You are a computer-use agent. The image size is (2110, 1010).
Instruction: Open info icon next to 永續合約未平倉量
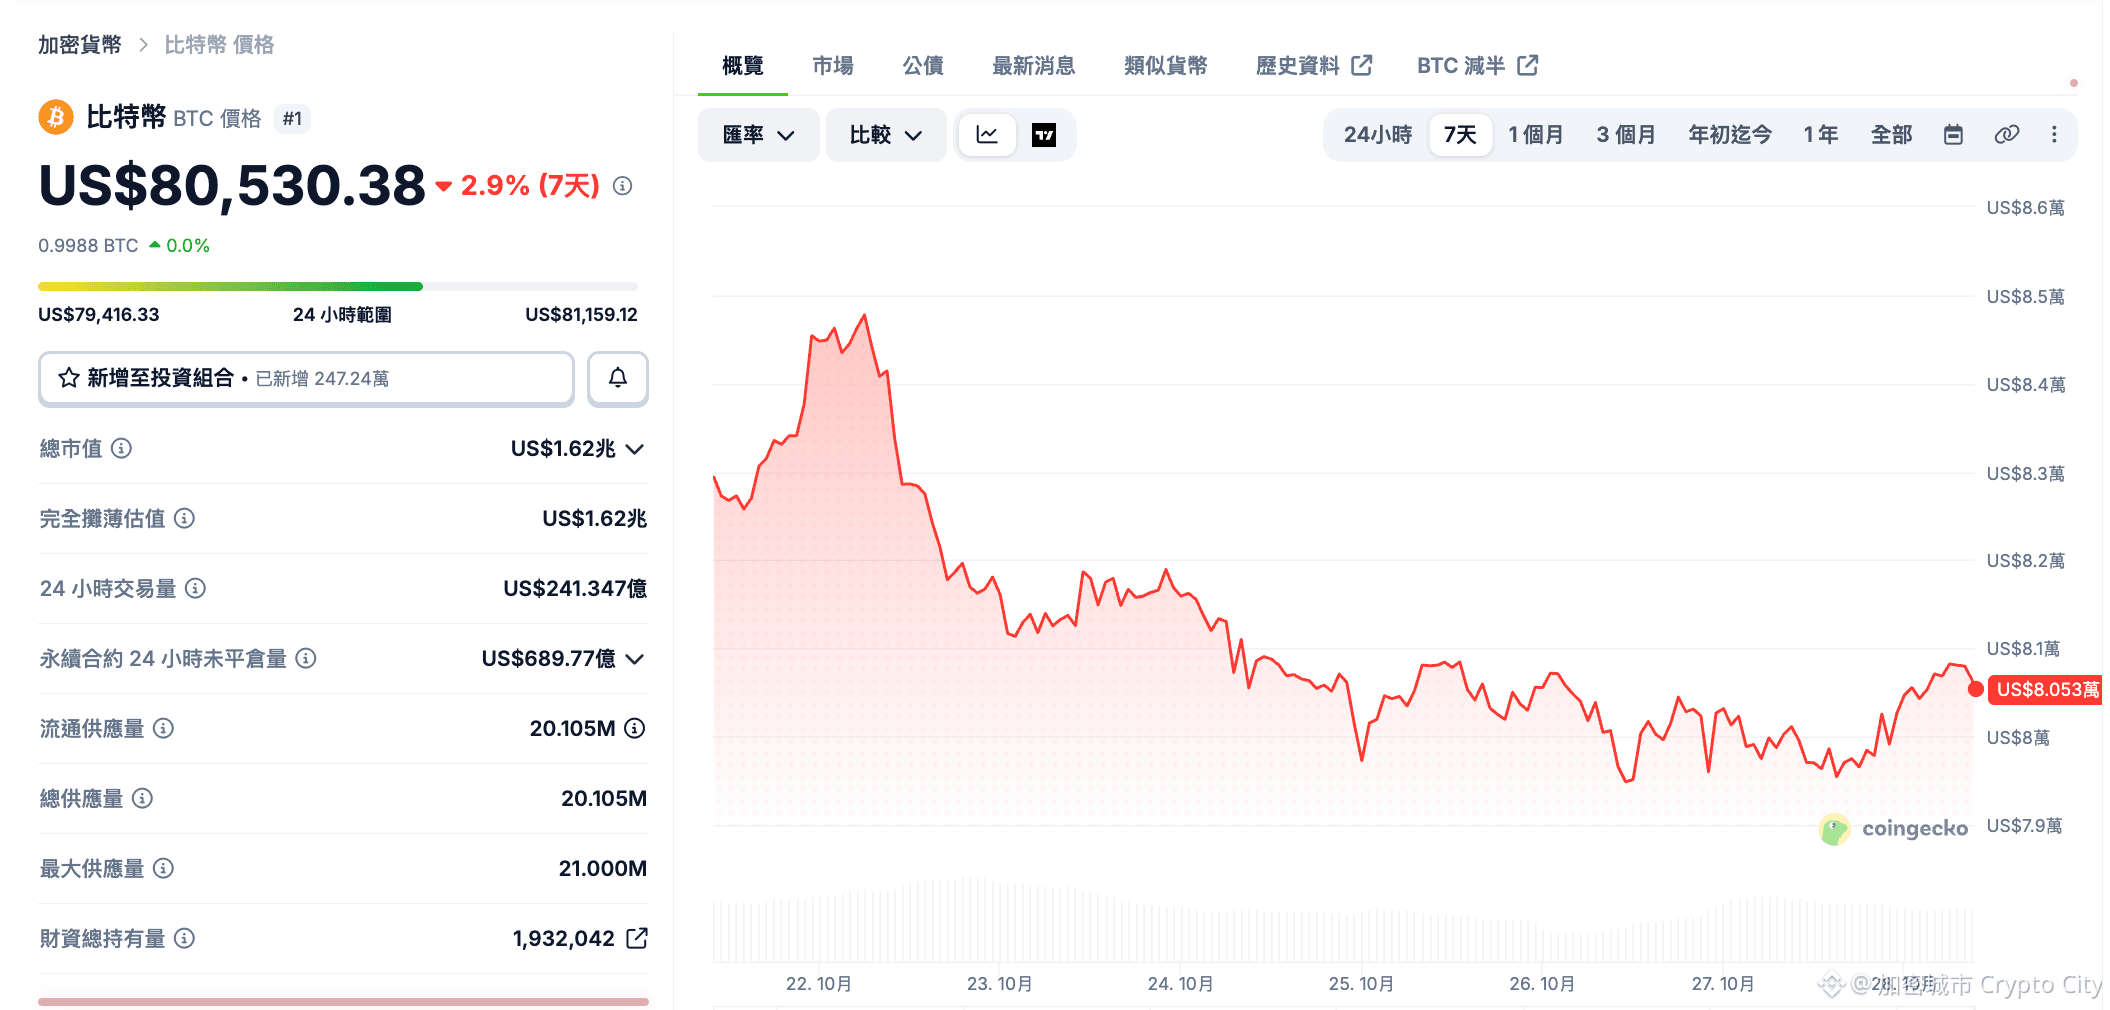(307, 658)
